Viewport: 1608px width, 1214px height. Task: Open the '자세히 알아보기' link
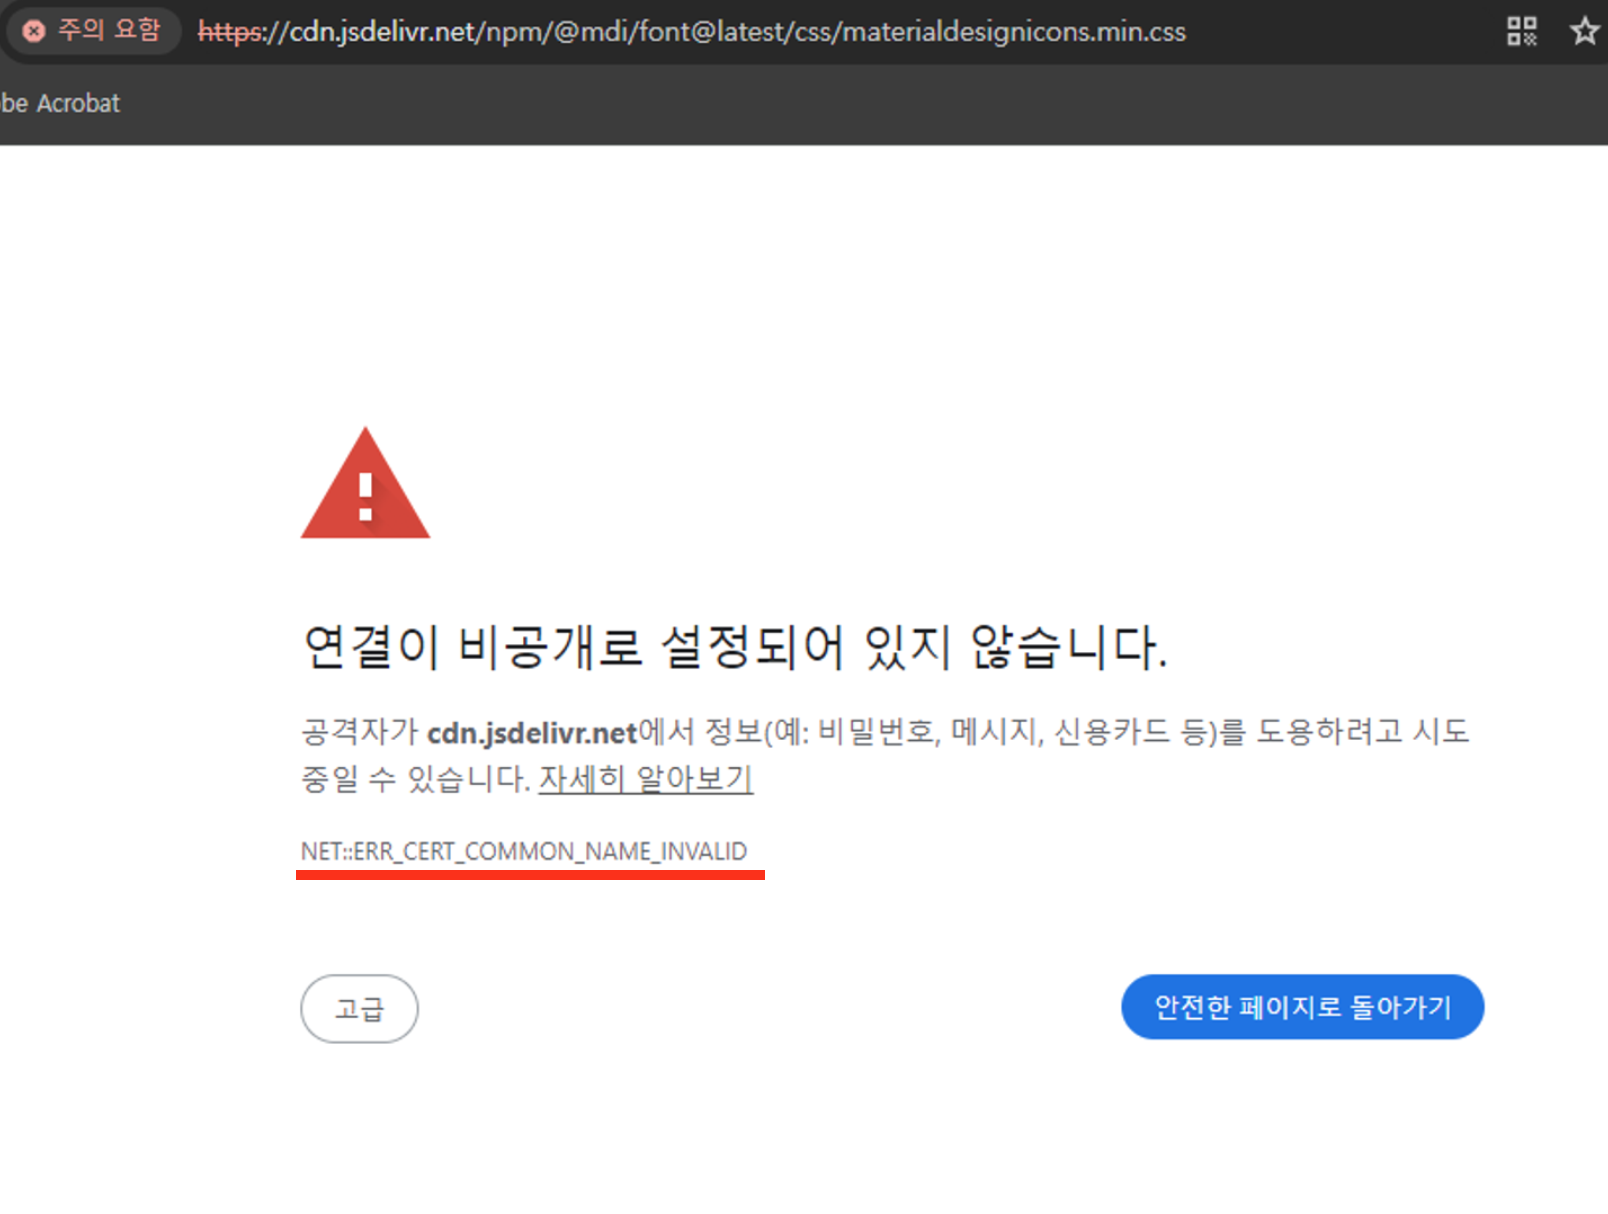(646, 778)
